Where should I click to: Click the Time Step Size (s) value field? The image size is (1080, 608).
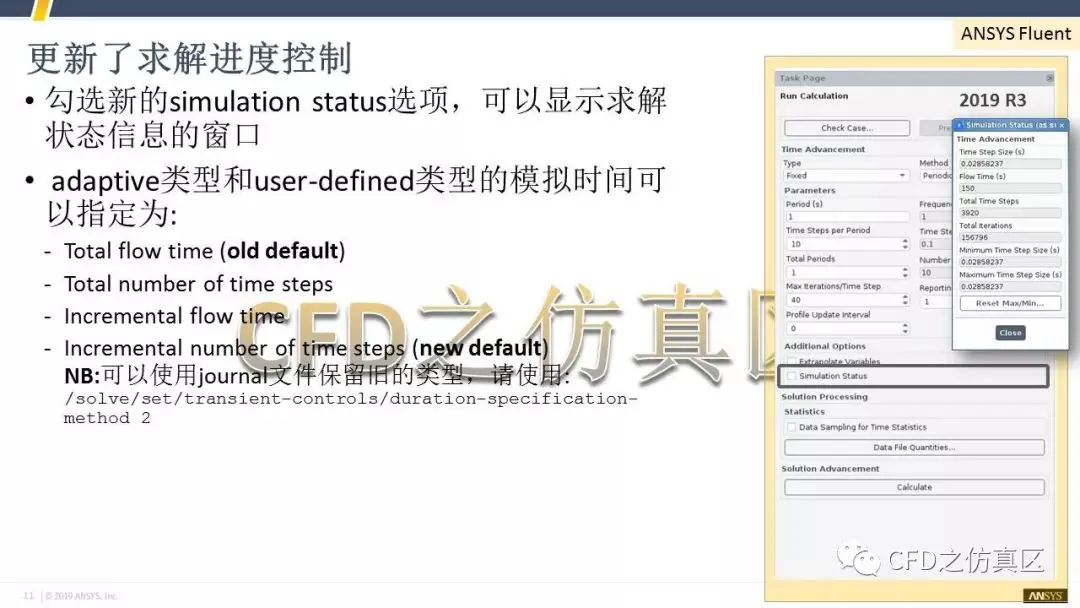click(x=1010, y=164)
